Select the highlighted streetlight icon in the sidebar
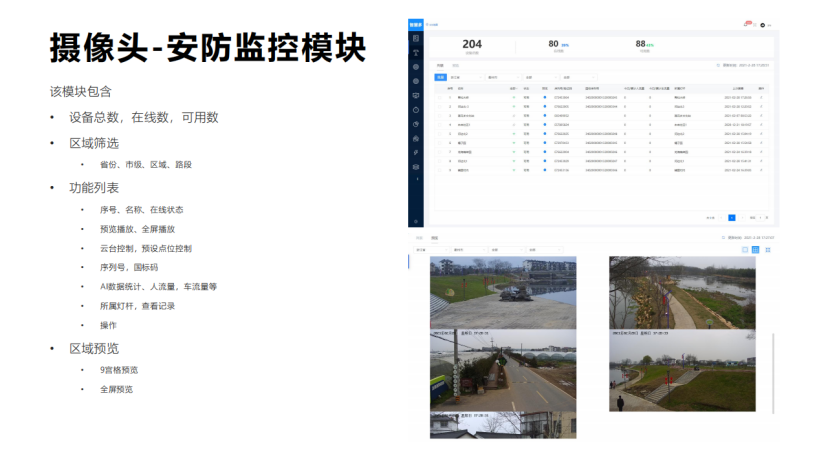 416,53
